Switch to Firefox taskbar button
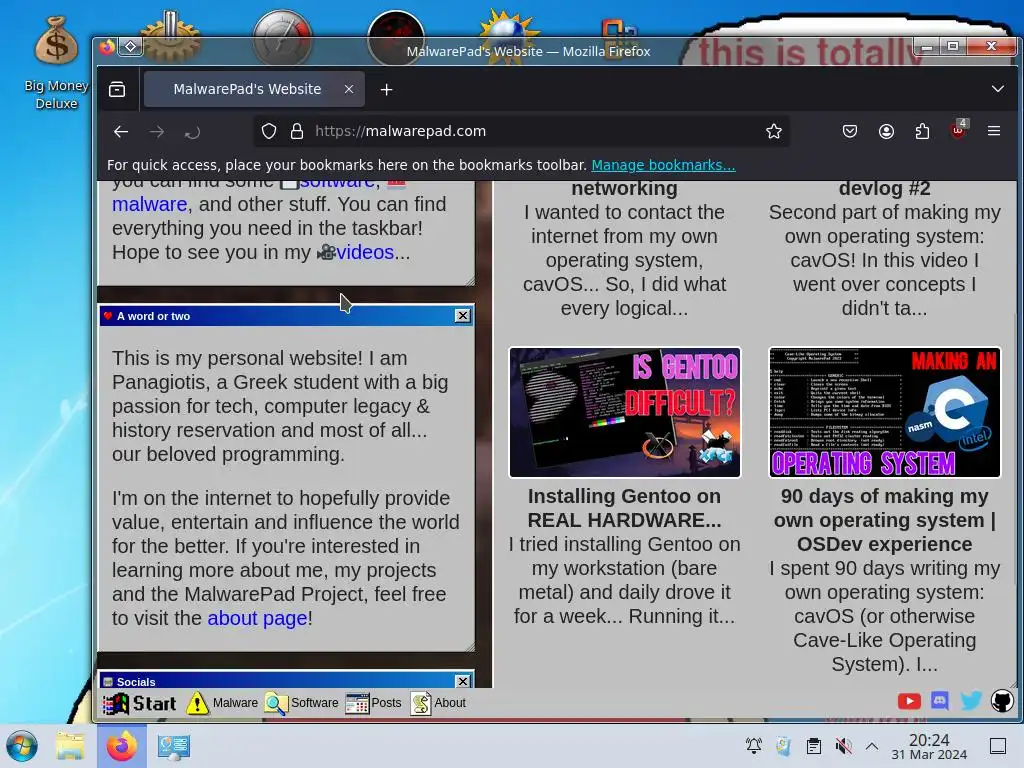The height and width of the screenshot is (768, 1024). pos(122,746)
